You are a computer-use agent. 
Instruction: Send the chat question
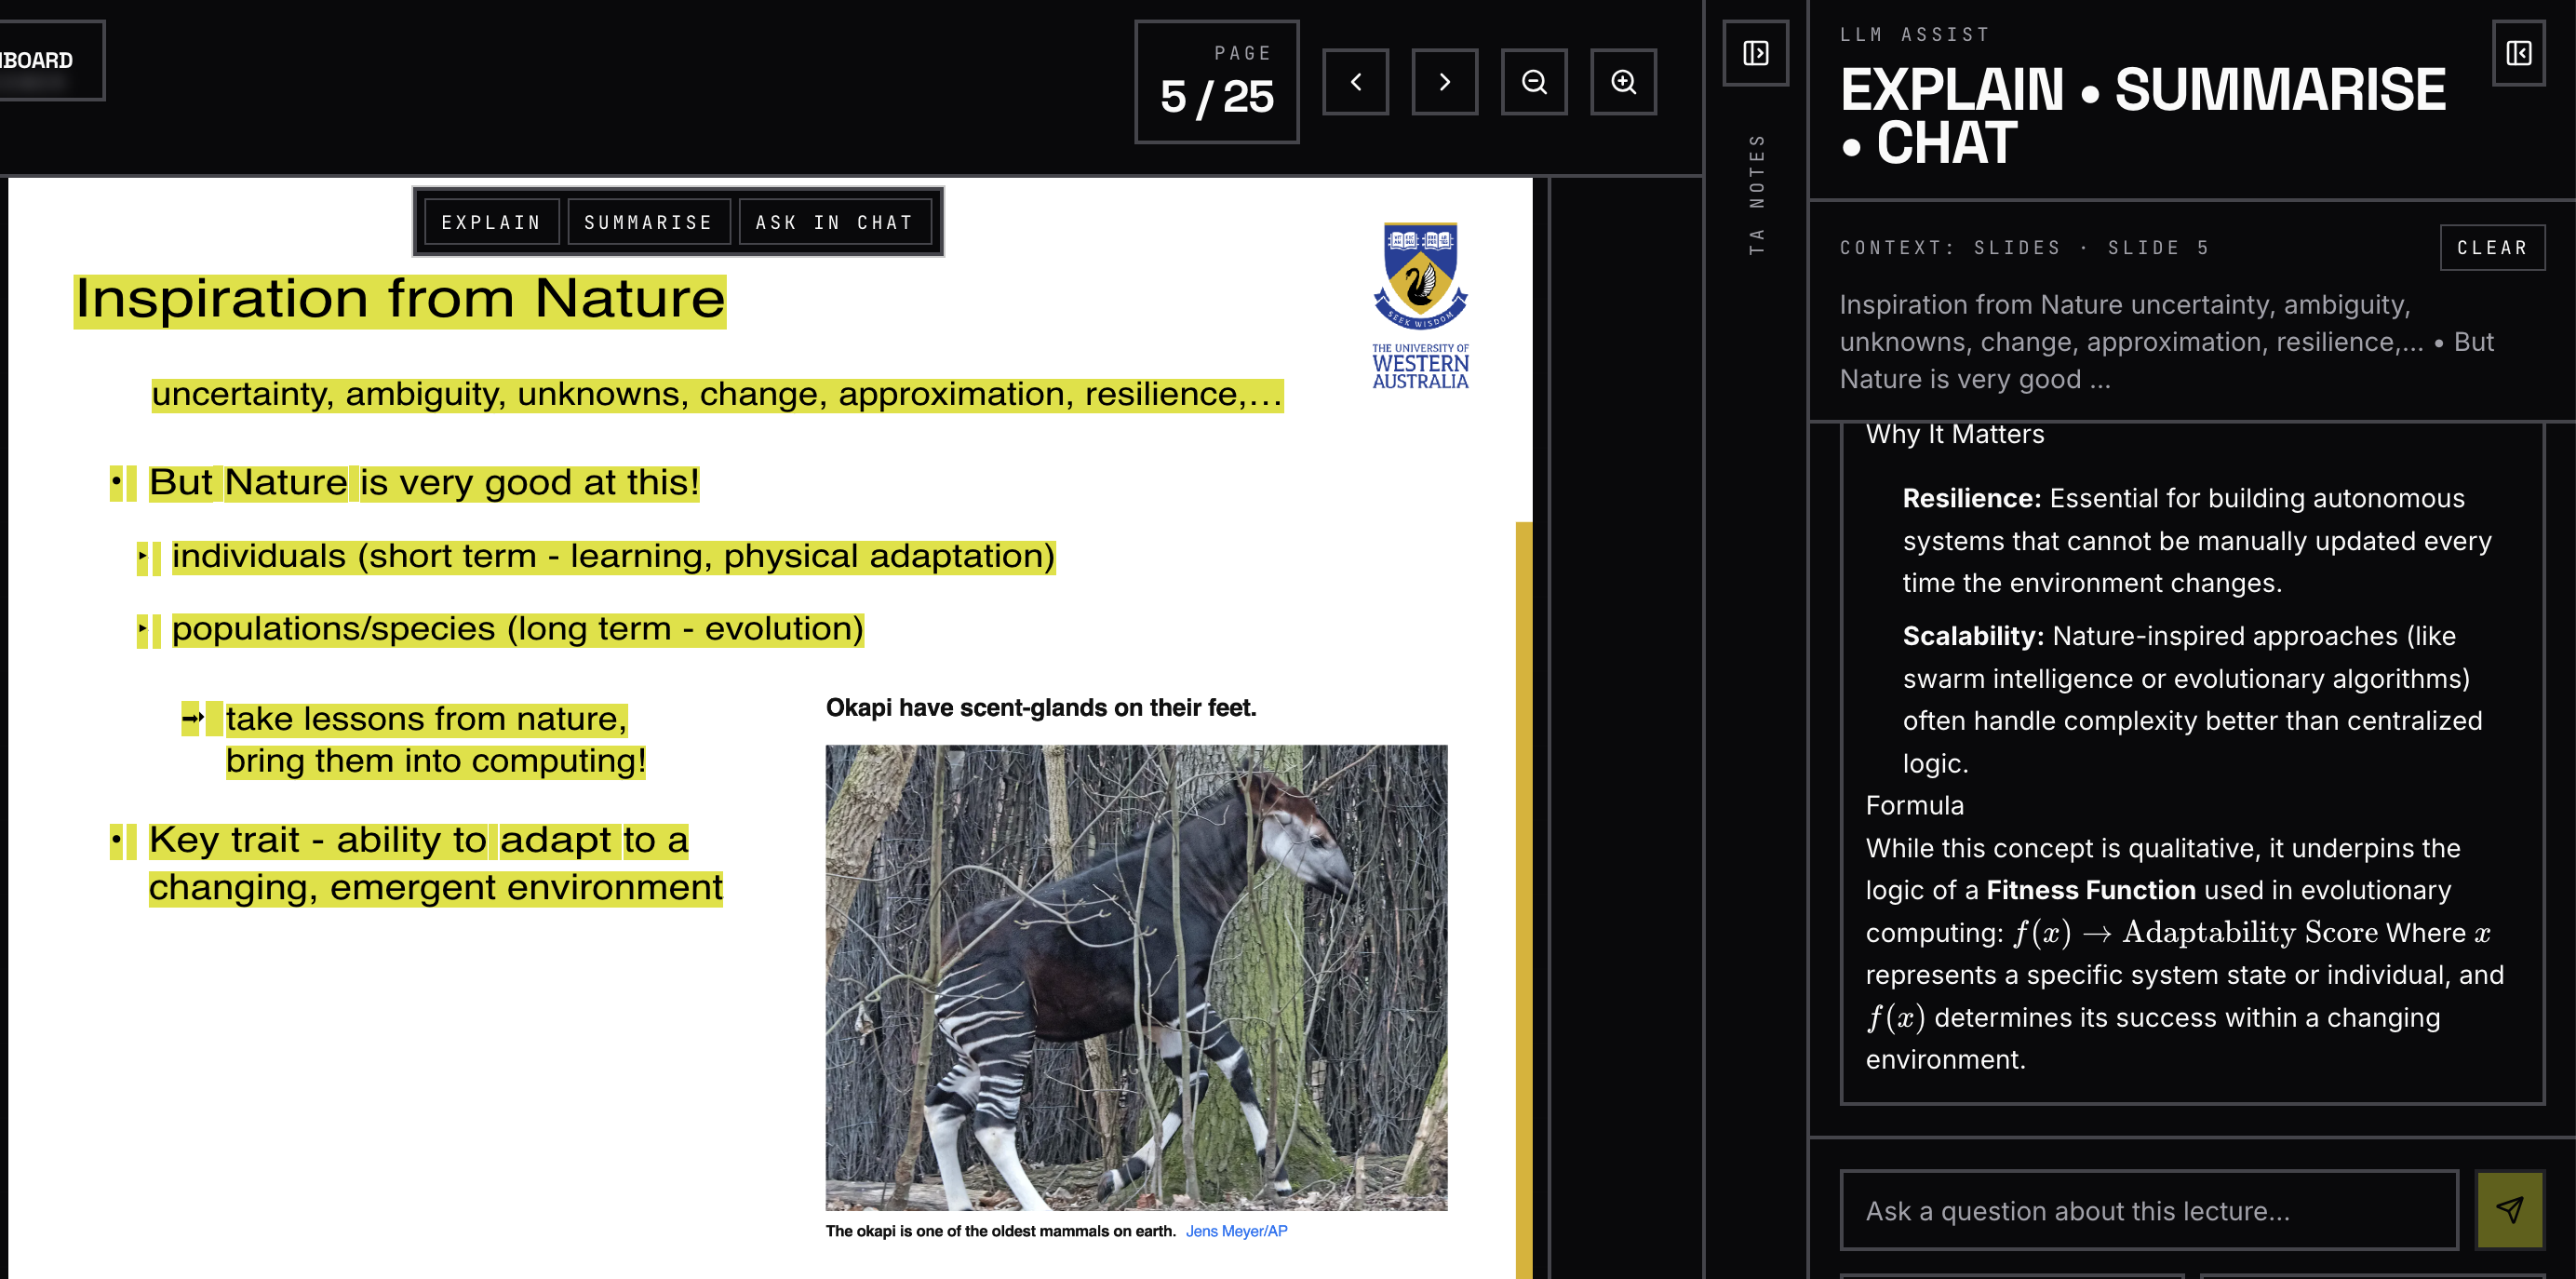[x=2509, y=1210]
